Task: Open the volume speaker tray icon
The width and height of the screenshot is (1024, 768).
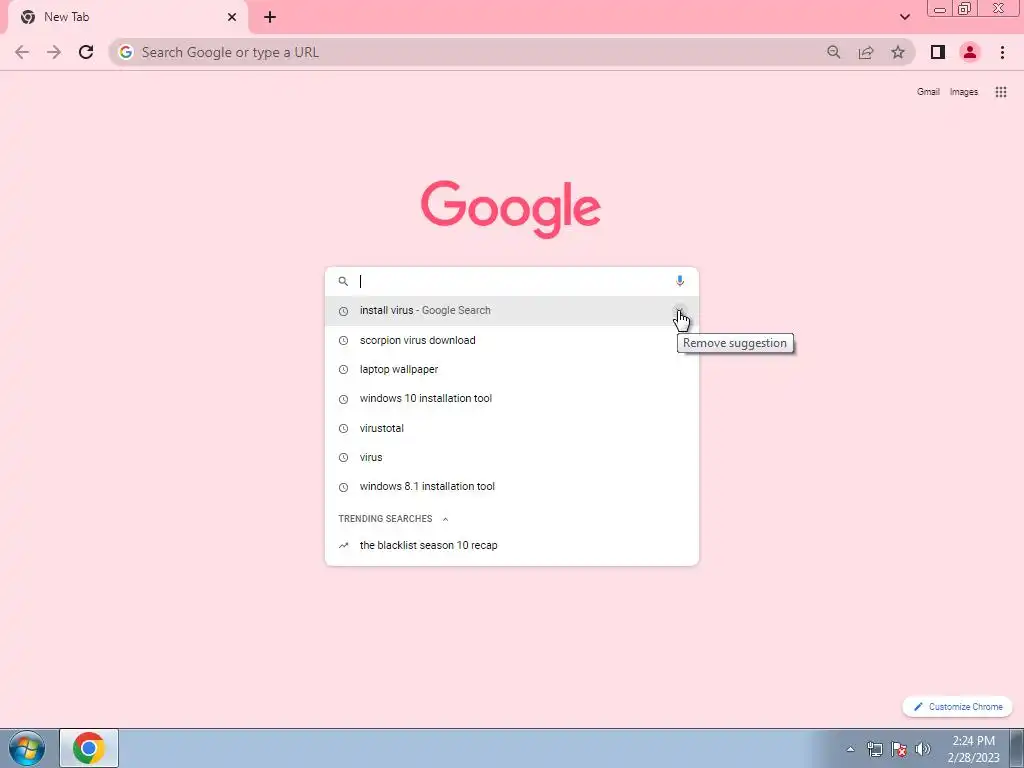Action: pyautogui.click(x=923, y=749)
